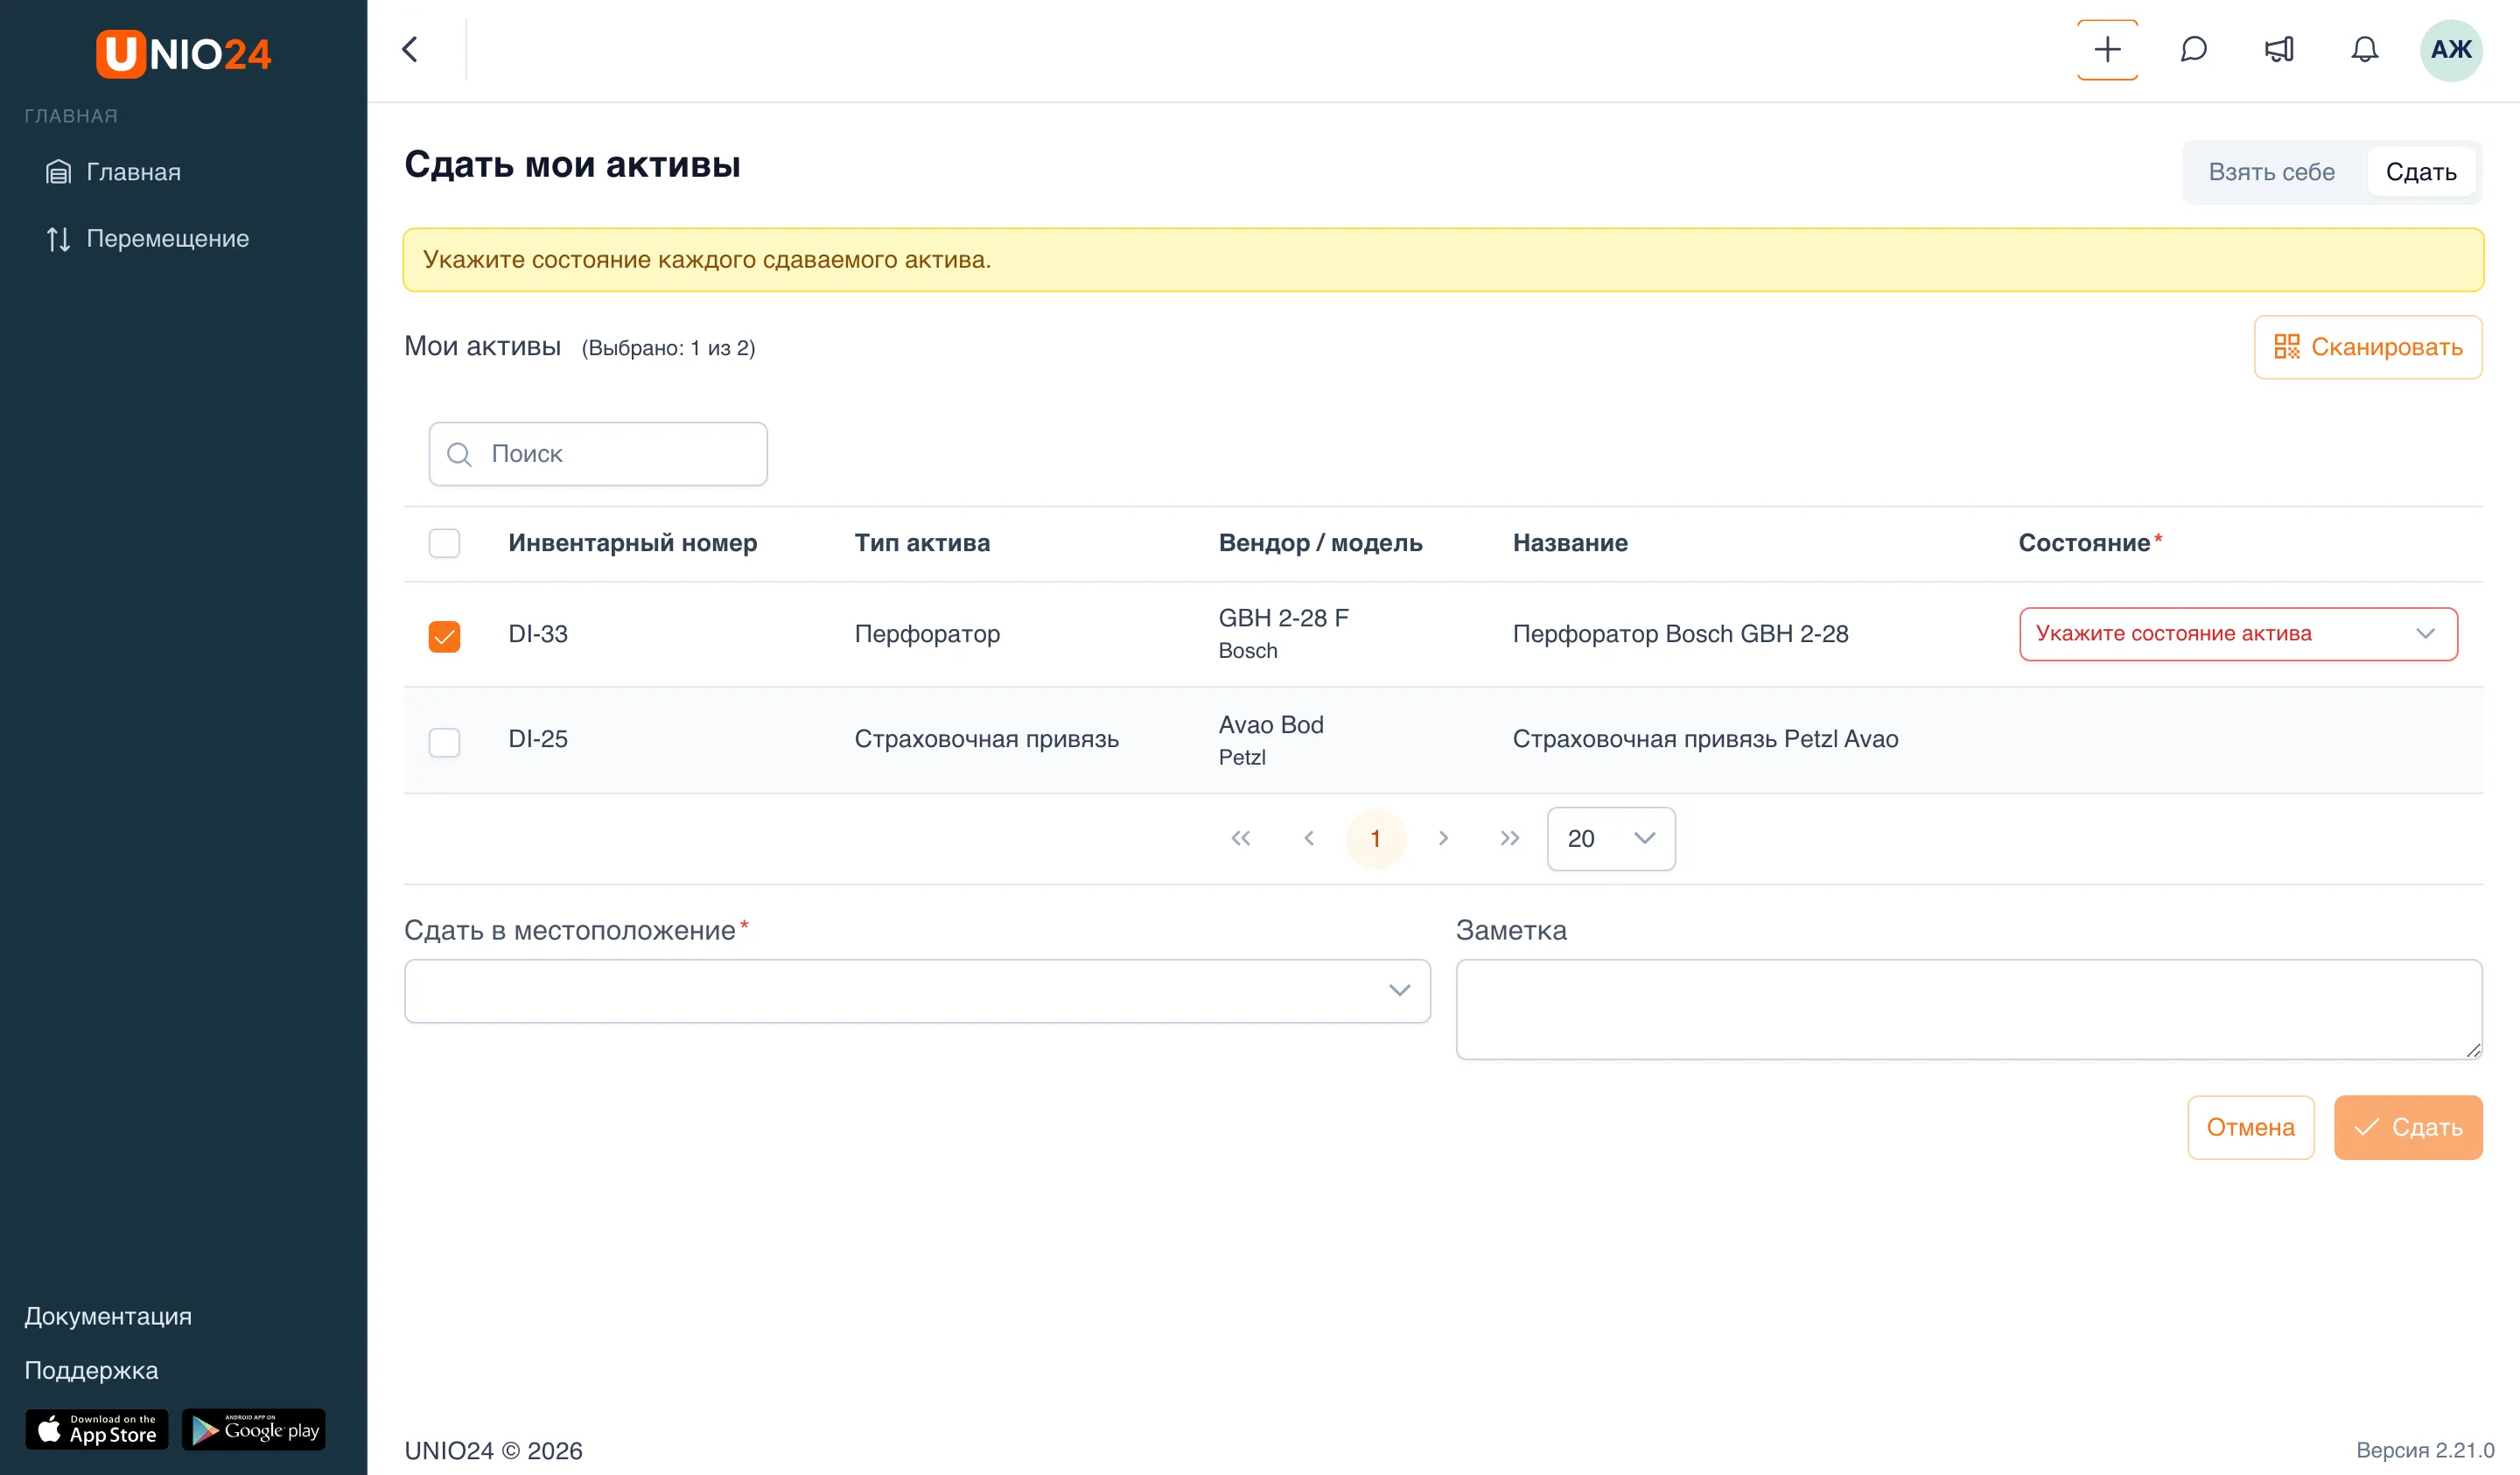Image resolution: width=2520 pixels, height=1475 pixels.
Task: Open the page size dropdown showing 20
Action: (x=1610, y=838)
